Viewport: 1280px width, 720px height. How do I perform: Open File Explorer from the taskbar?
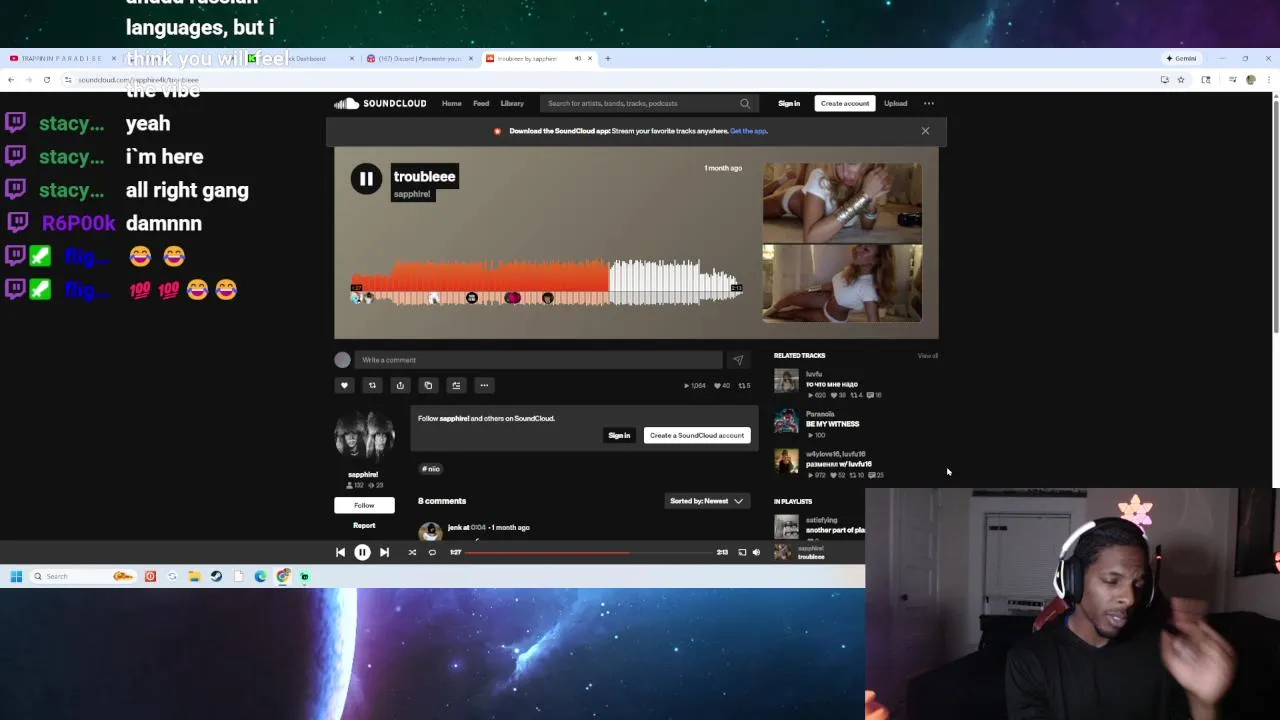pos(194,576)
